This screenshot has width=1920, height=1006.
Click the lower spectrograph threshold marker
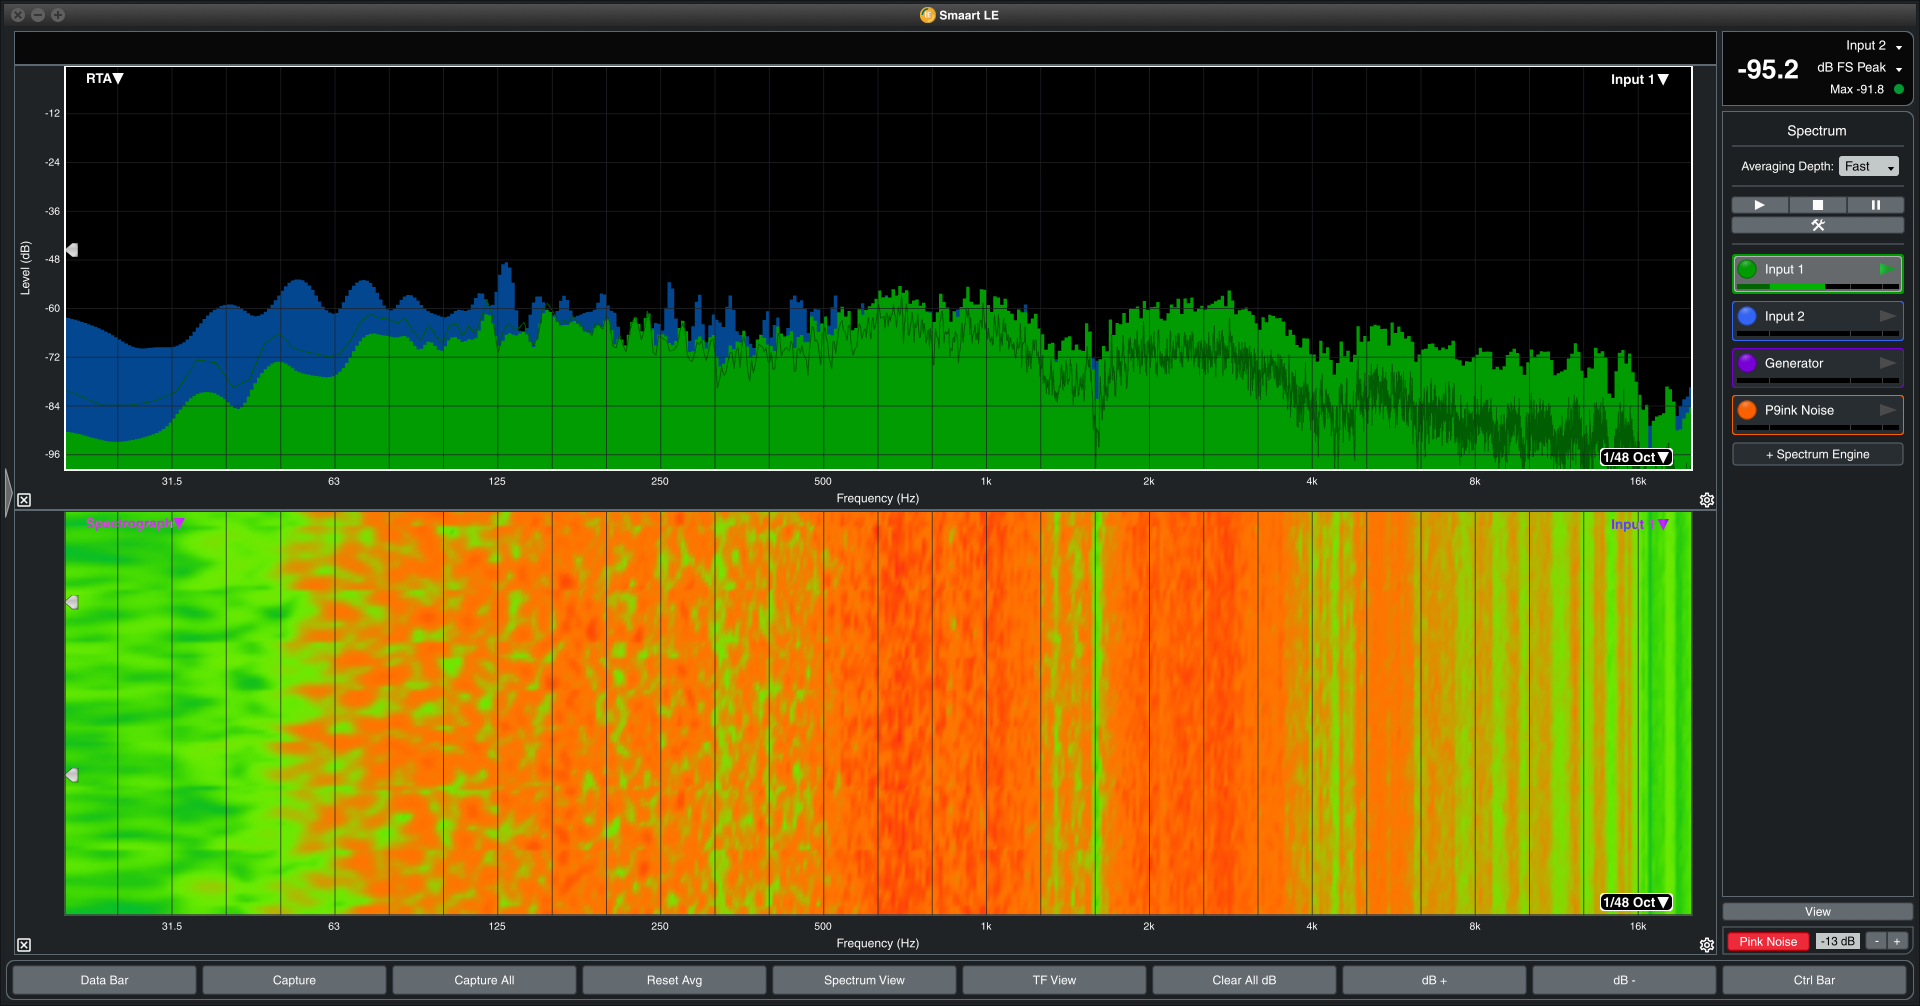click(x=72, y=775)
